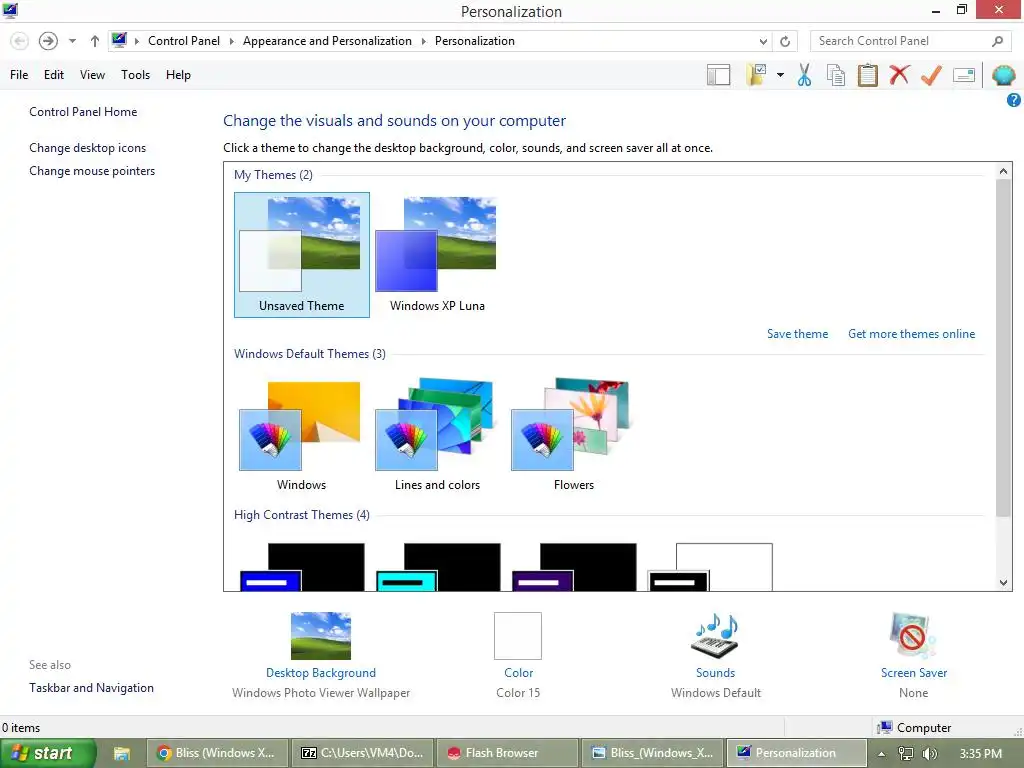This screenshot has width=1024, height=768.
Task: Click the Desktop Background link text
Action: tap(321, 673)
